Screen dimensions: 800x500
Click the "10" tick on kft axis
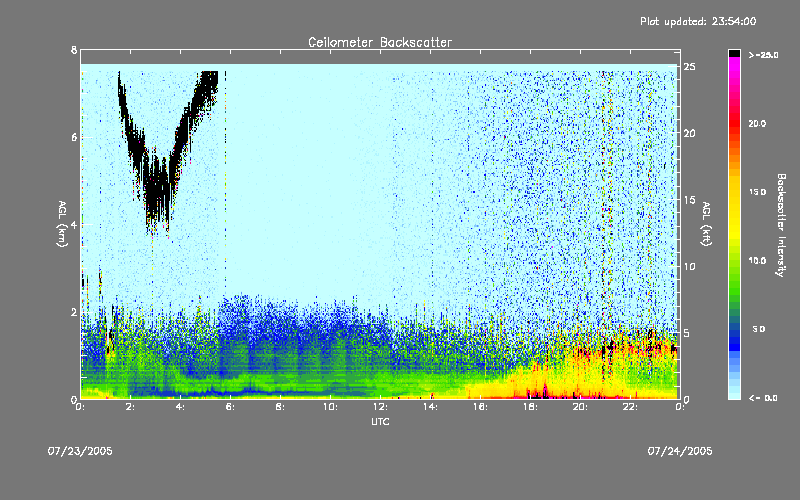[x=690, y=266]
